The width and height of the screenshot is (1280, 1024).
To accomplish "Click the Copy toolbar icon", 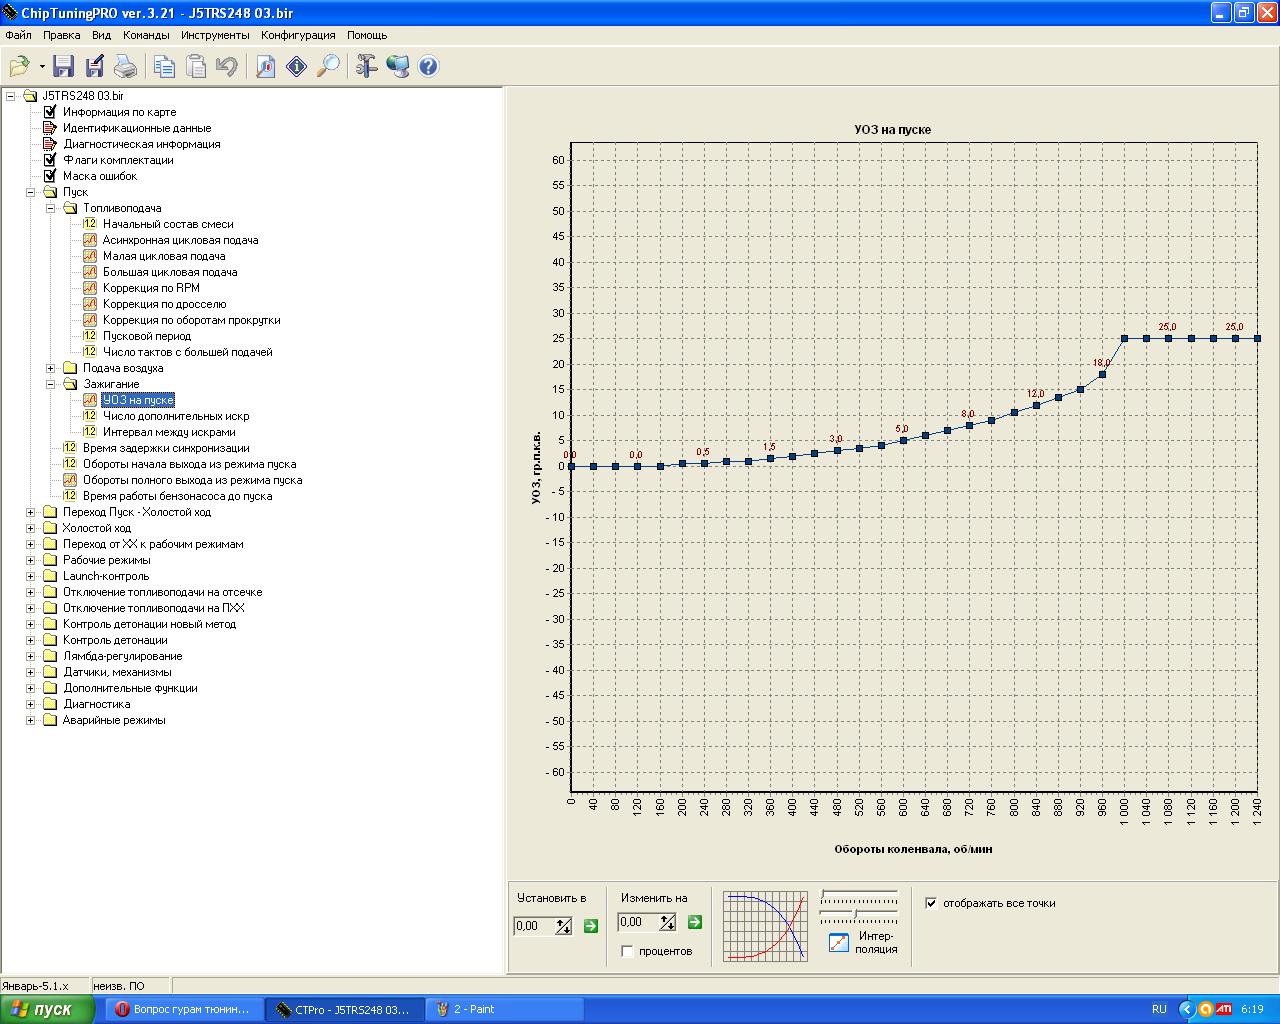I will coord(164,67).
